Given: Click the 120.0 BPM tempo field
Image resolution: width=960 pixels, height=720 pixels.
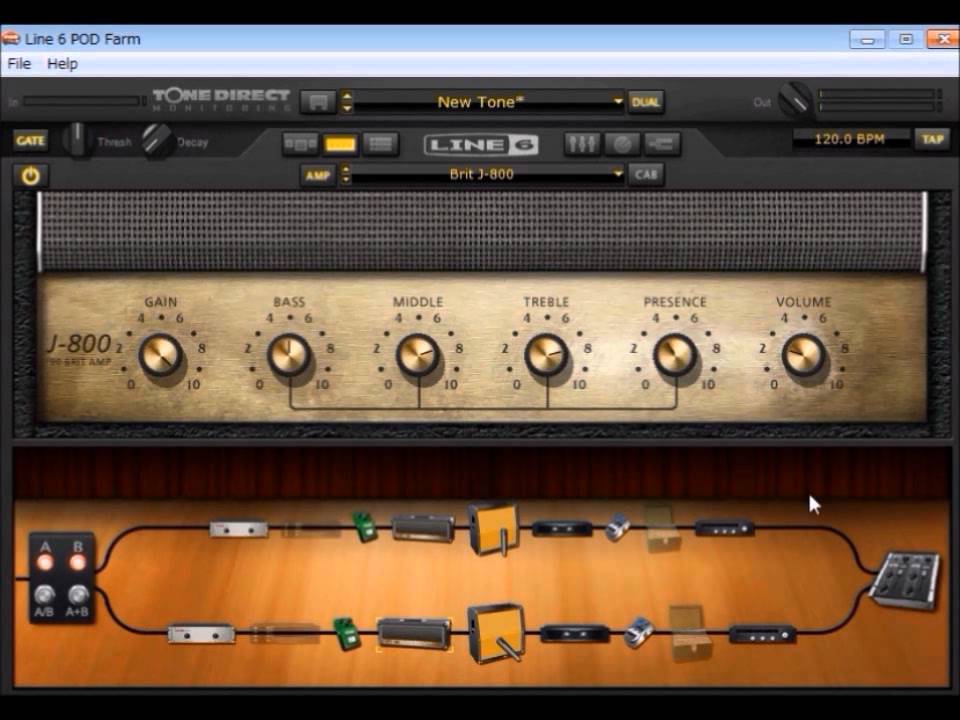Looking at the screenshot, I should pos(850,139).
